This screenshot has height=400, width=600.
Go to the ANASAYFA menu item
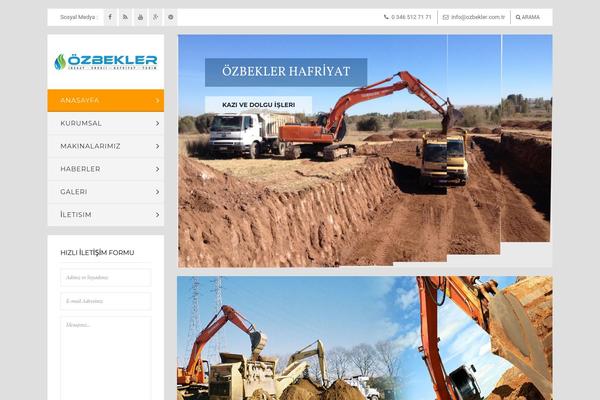106,100
